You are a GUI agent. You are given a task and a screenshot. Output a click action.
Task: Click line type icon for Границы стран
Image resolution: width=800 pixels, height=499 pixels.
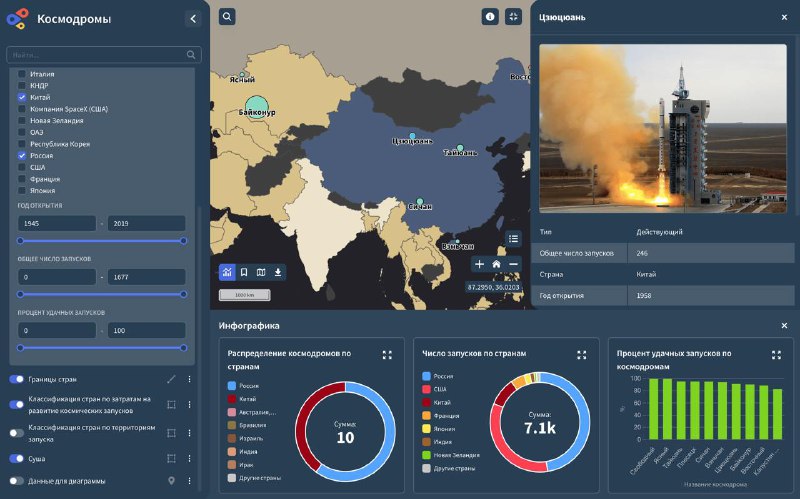[x=171, y=379]
